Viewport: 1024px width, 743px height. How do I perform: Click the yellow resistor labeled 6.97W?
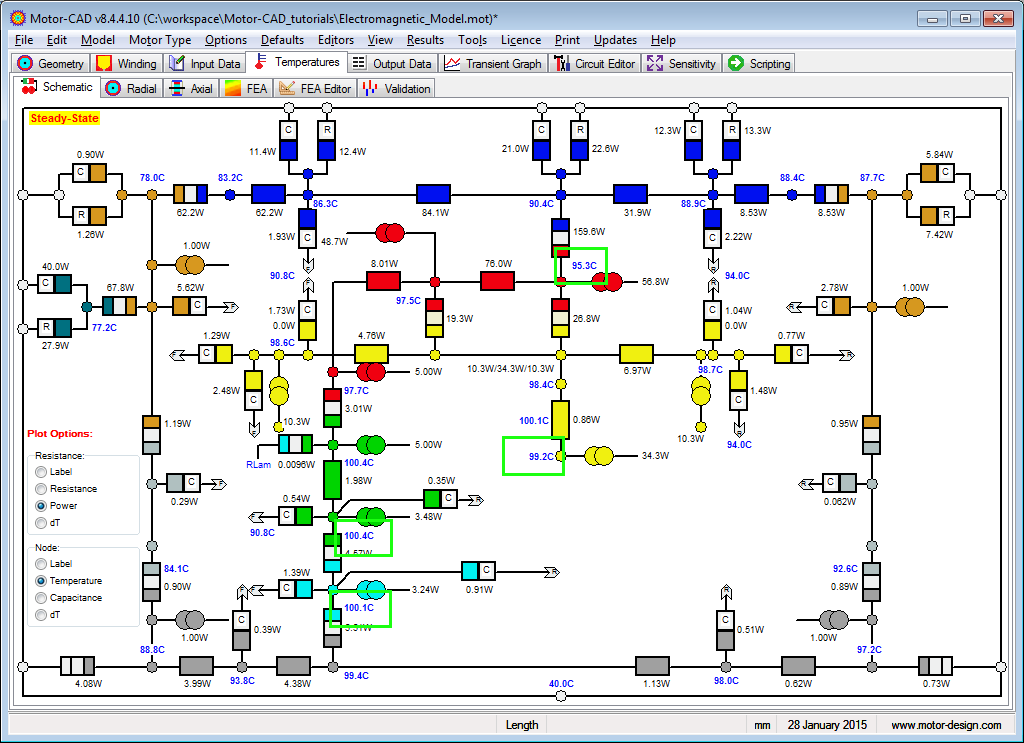(x=636, y=354)
